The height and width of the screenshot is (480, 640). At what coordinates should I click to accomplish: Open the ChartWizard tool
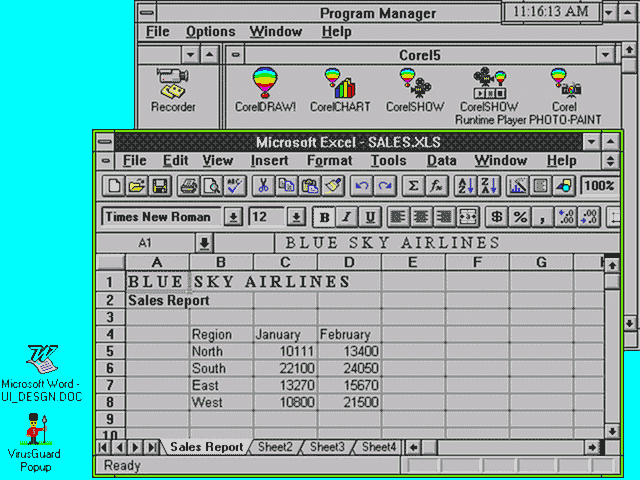coord(517,186)
